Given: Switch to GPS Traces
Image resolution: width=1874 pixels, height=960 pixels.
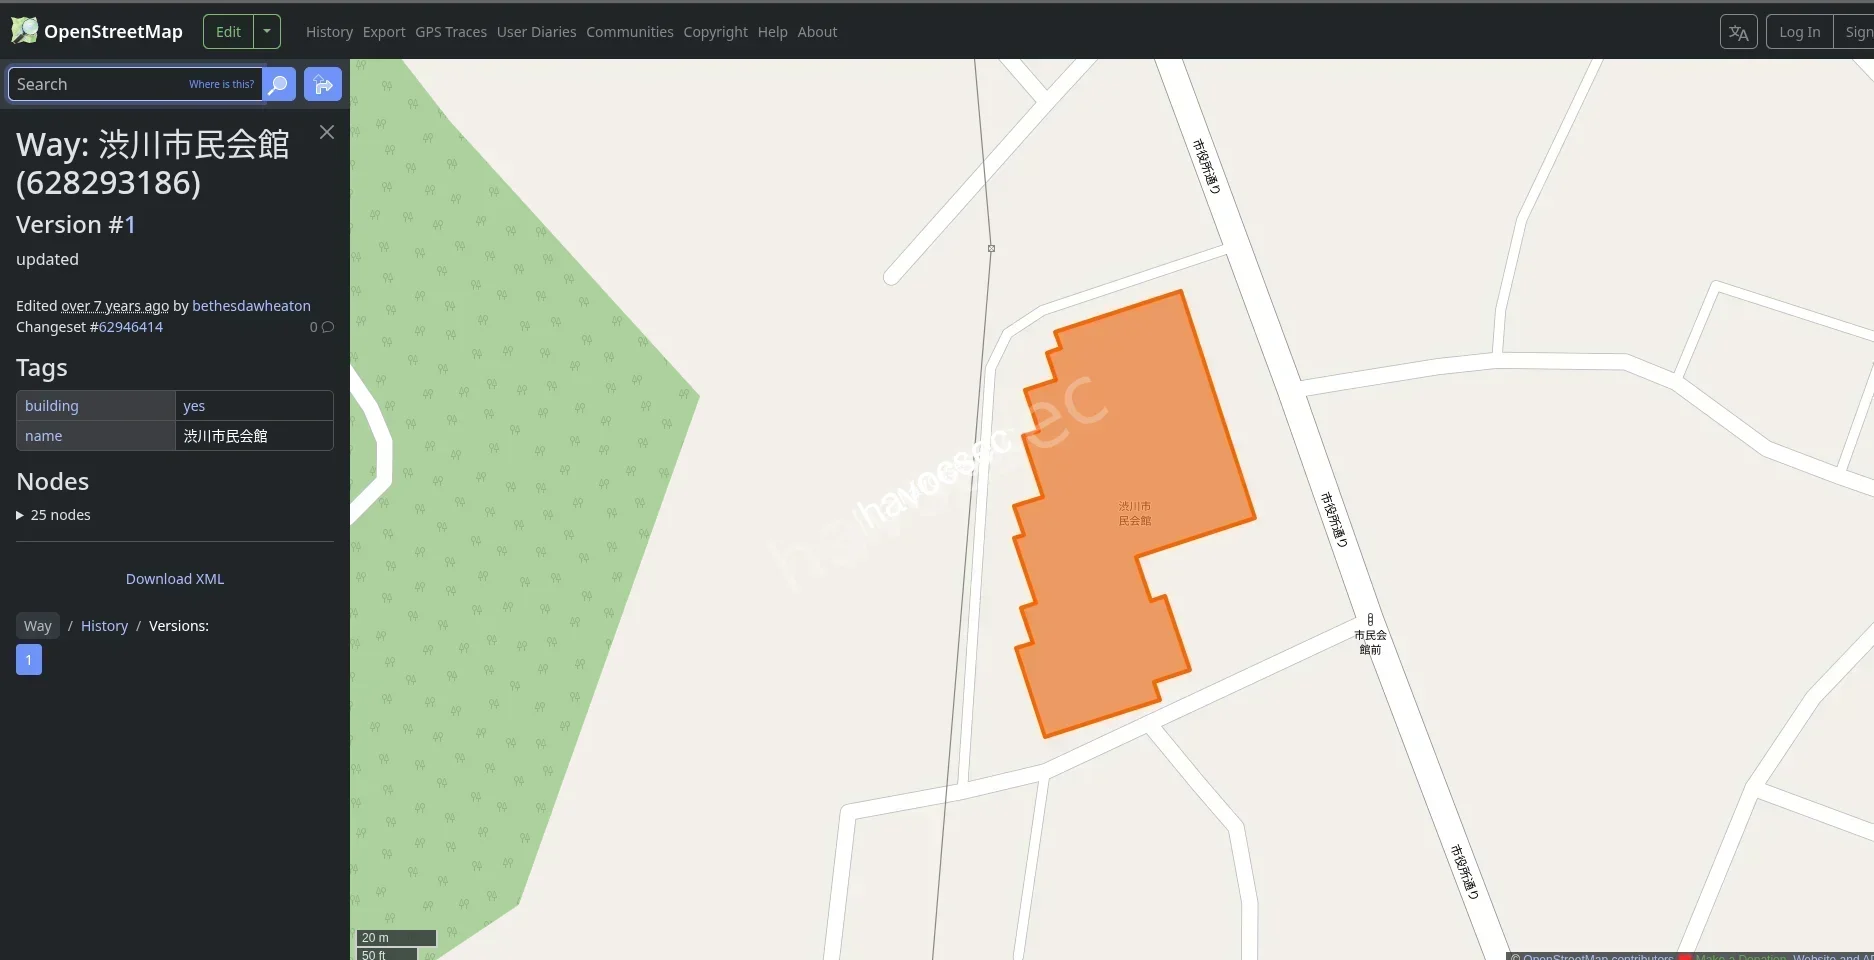Looking at the screenshot, I should tap(450, 31).
